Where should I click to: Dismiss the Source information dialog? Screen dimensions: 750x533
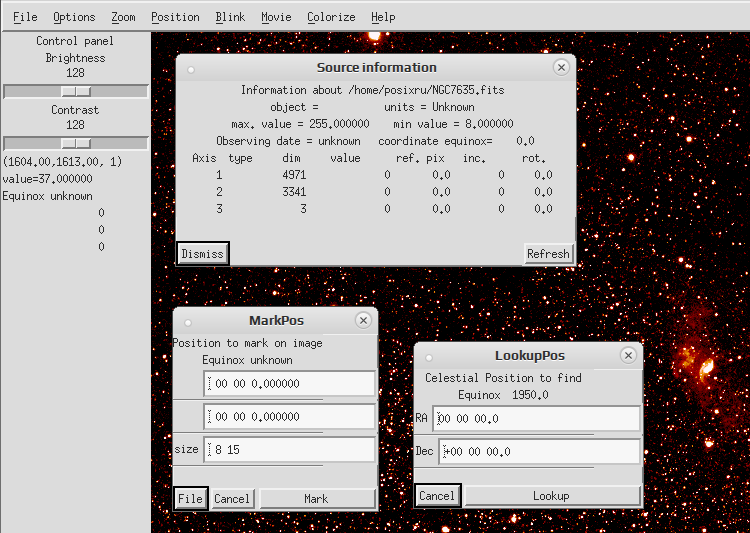202,254
